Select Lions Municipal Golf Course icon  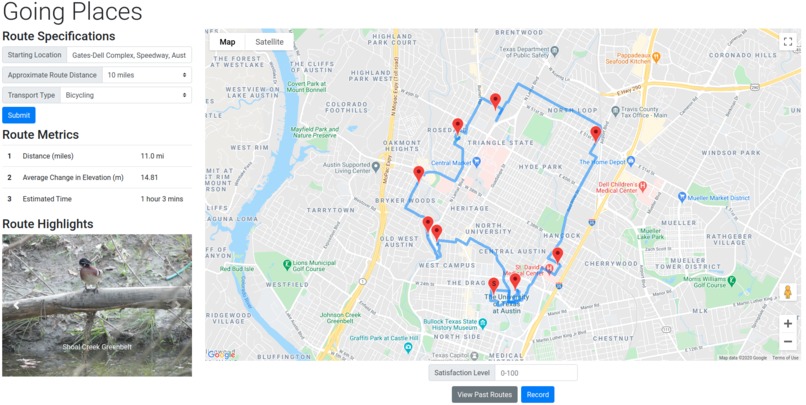pyautogui.click(x=287, y=265)
